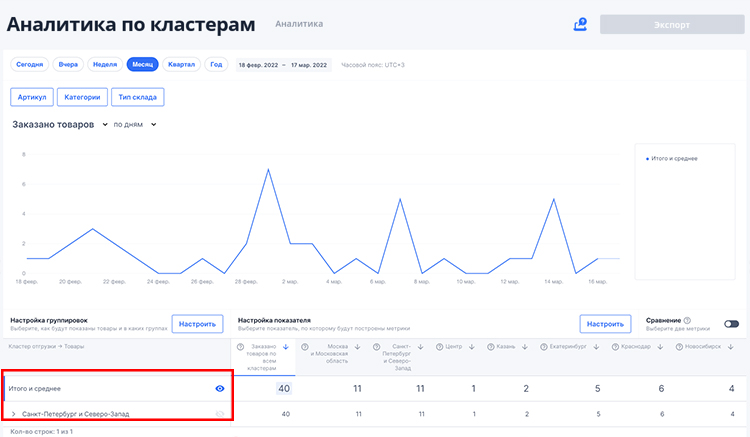Select the Месяц period tab
Screen dimensions: 750x437
coord(142,64)
